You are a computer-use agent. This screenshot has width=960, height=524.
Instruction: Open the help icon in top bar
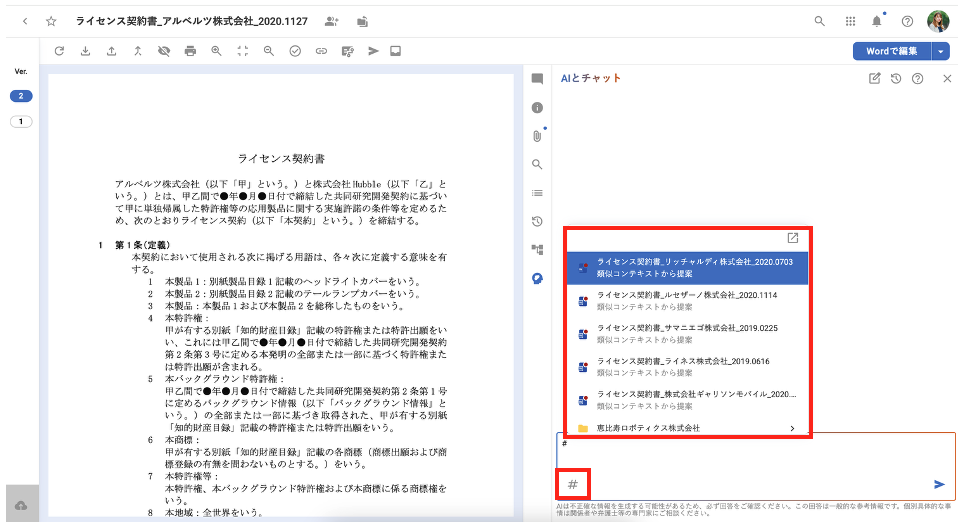907,21
